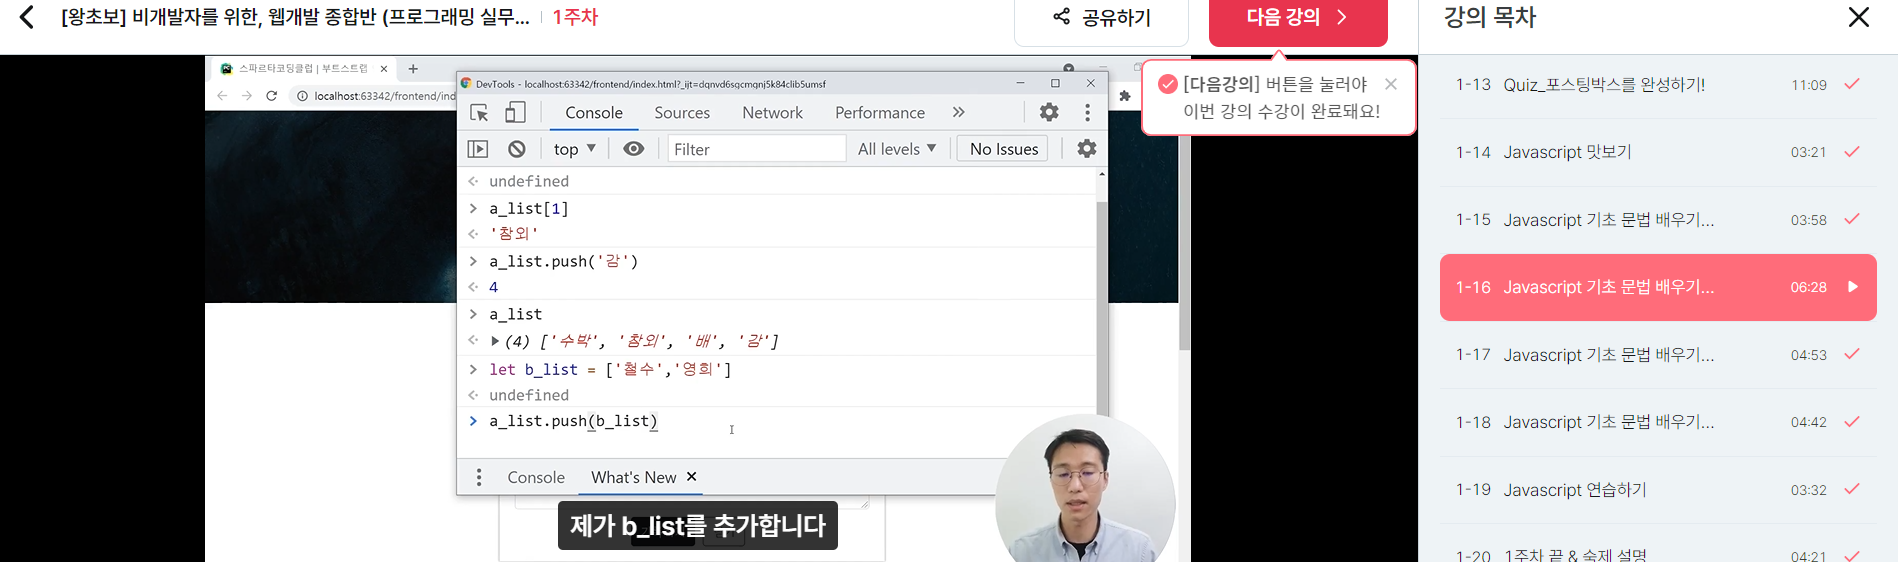Click the browser extensions puzzle icon
The width and height of the screenshot is (1898, 562).
click(x=1125, y=96)
